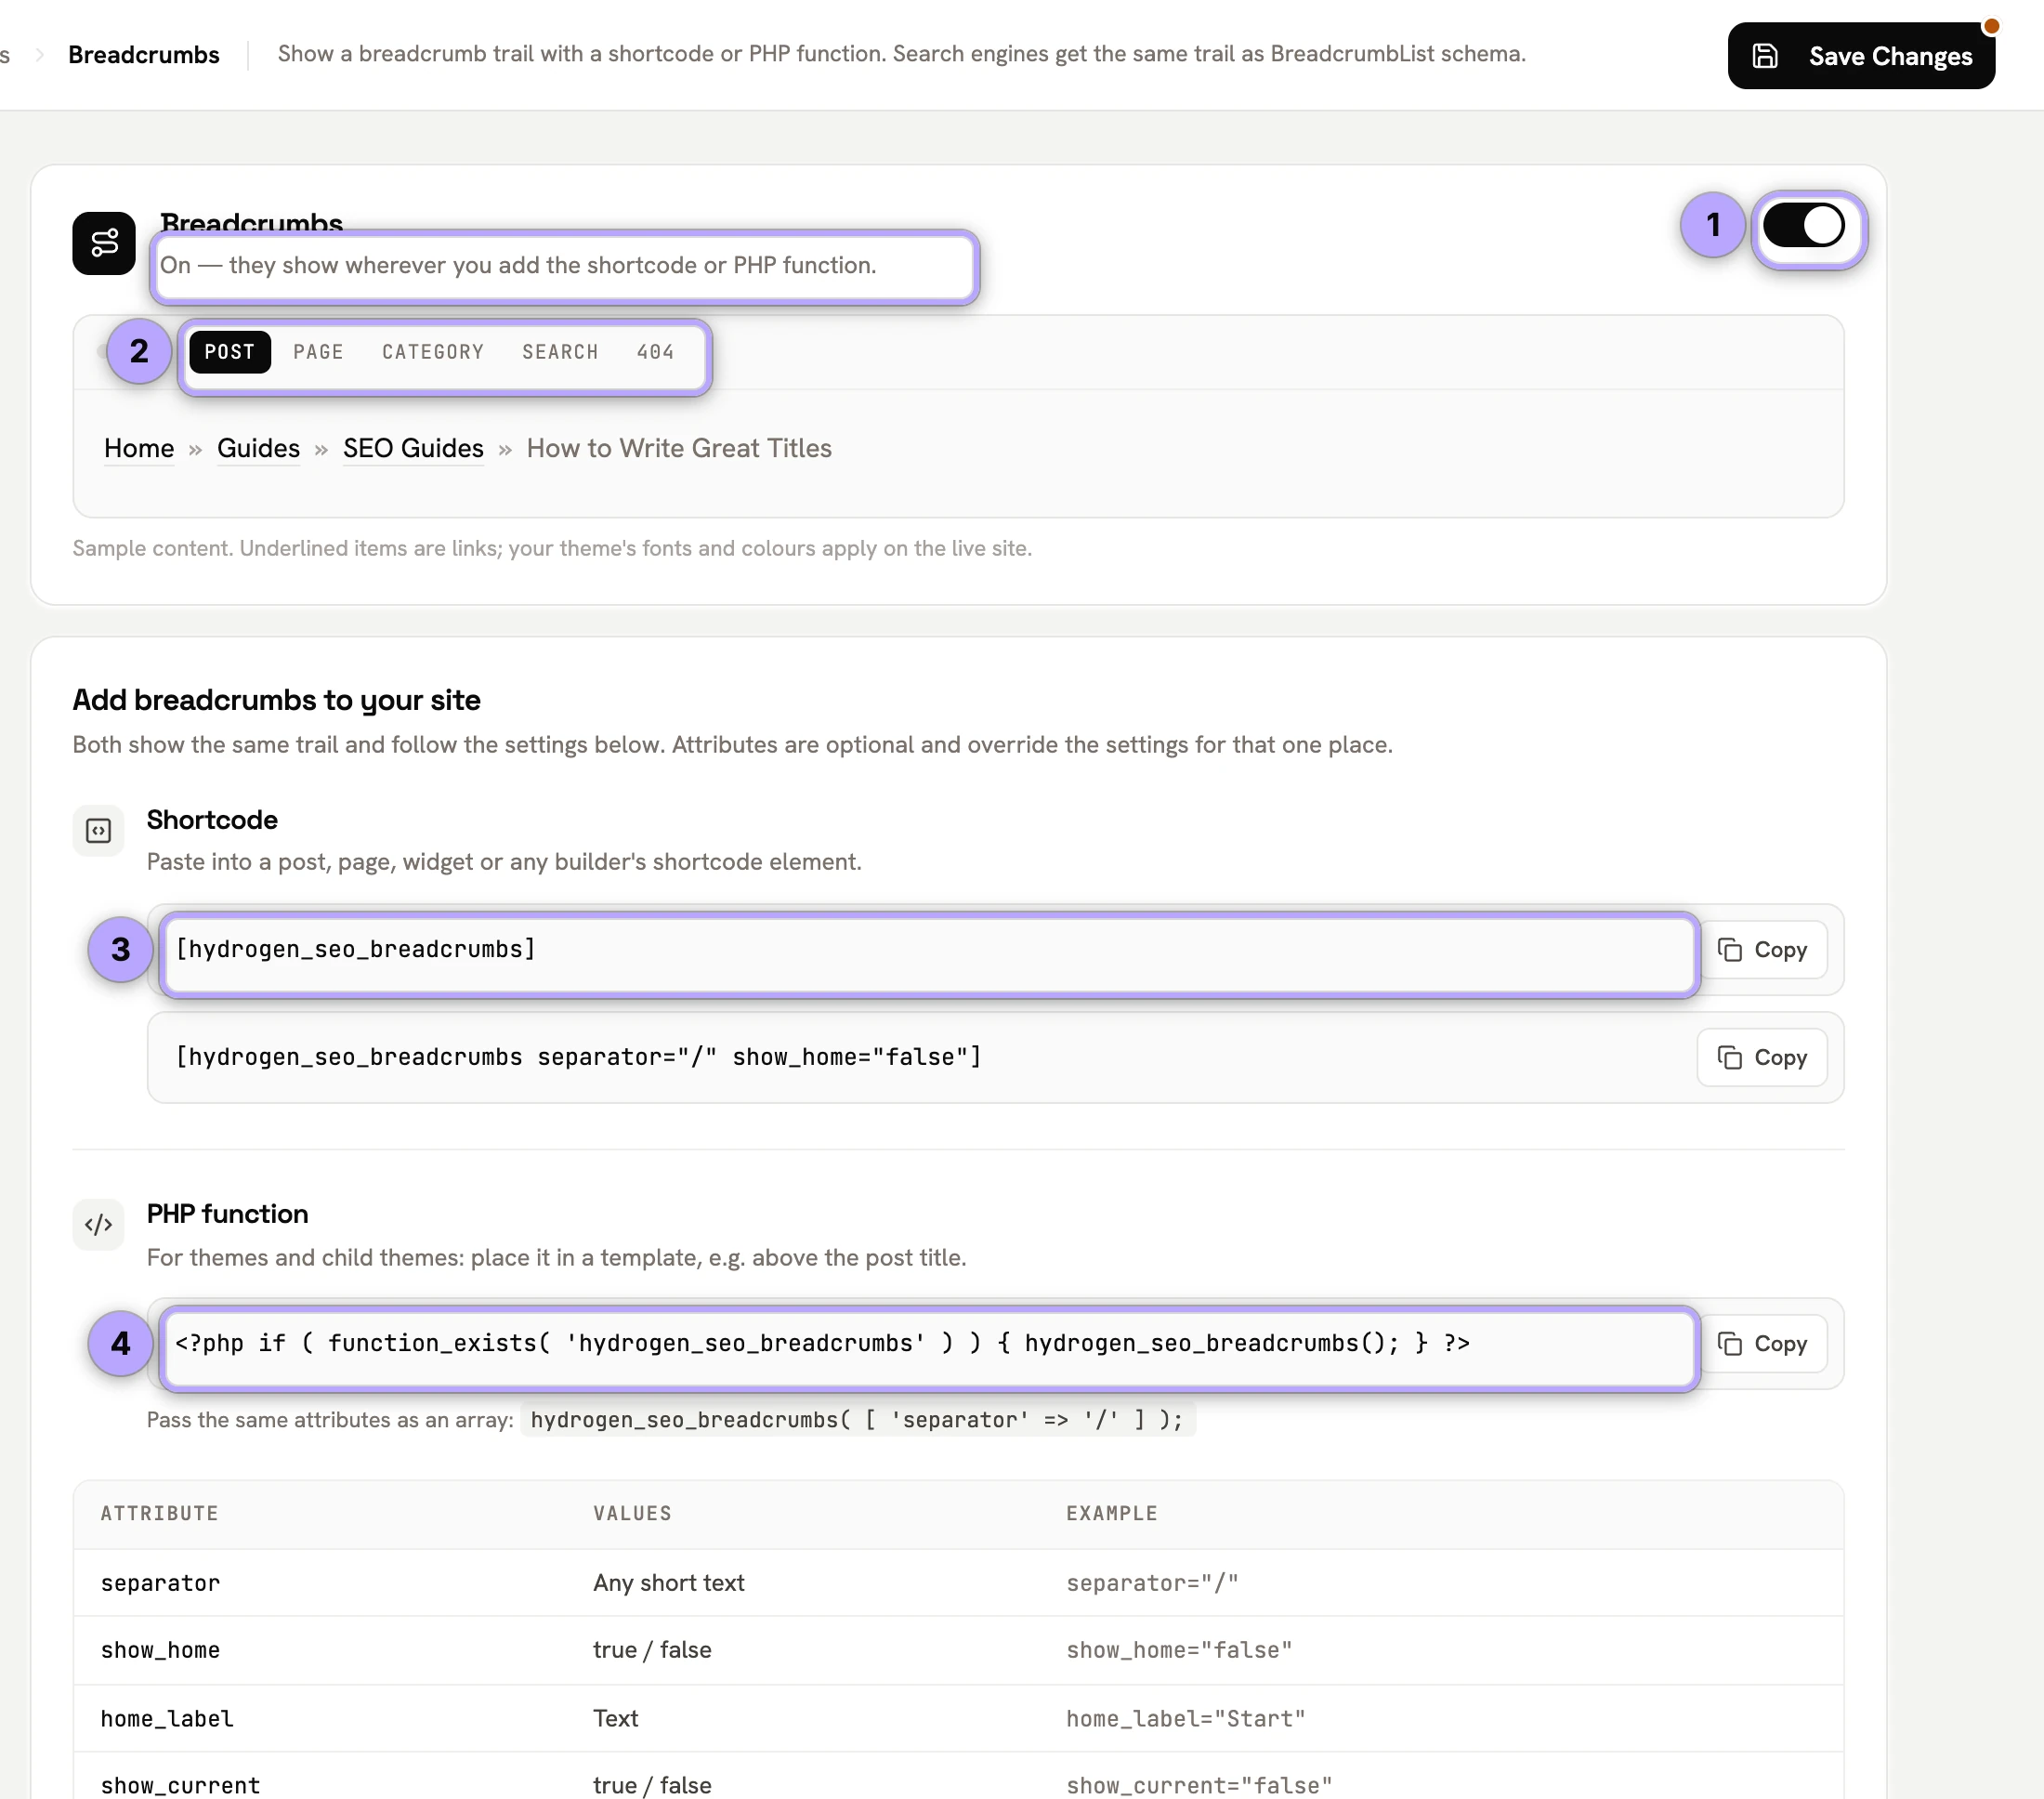The image size is (2044, 1799).
Task: Click the Breadcrumbs item in the top path
Action: (x=144, y=55)
